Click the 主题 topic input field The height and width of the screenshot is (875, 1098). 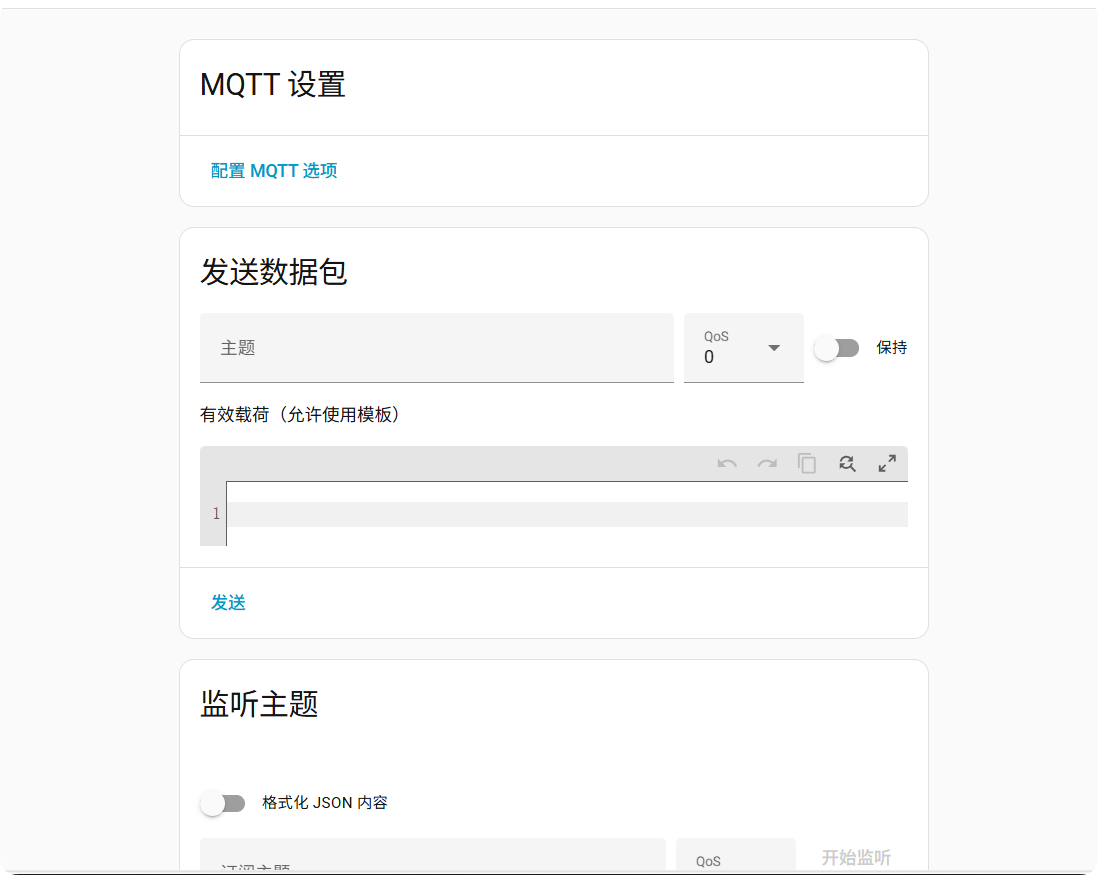click(437, 348)
